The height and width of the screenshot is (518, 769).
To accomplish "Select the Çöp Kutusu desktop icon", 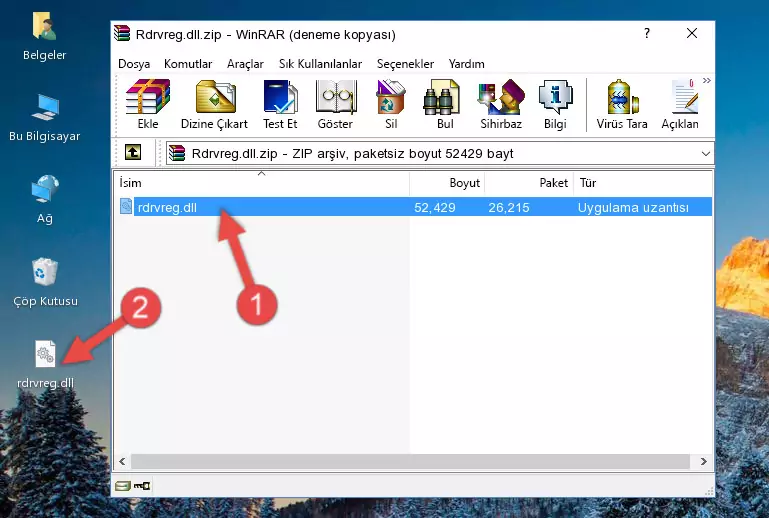I will click(45, 283).
